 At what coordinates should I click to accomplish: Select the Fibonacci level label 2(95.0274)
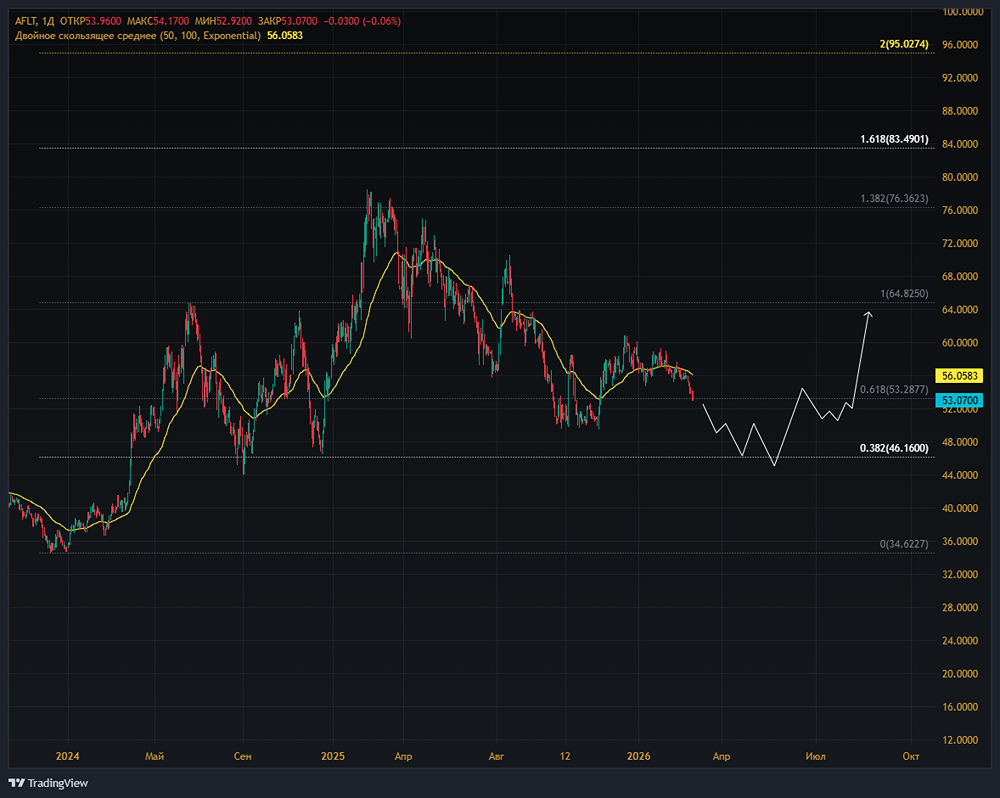904,44
